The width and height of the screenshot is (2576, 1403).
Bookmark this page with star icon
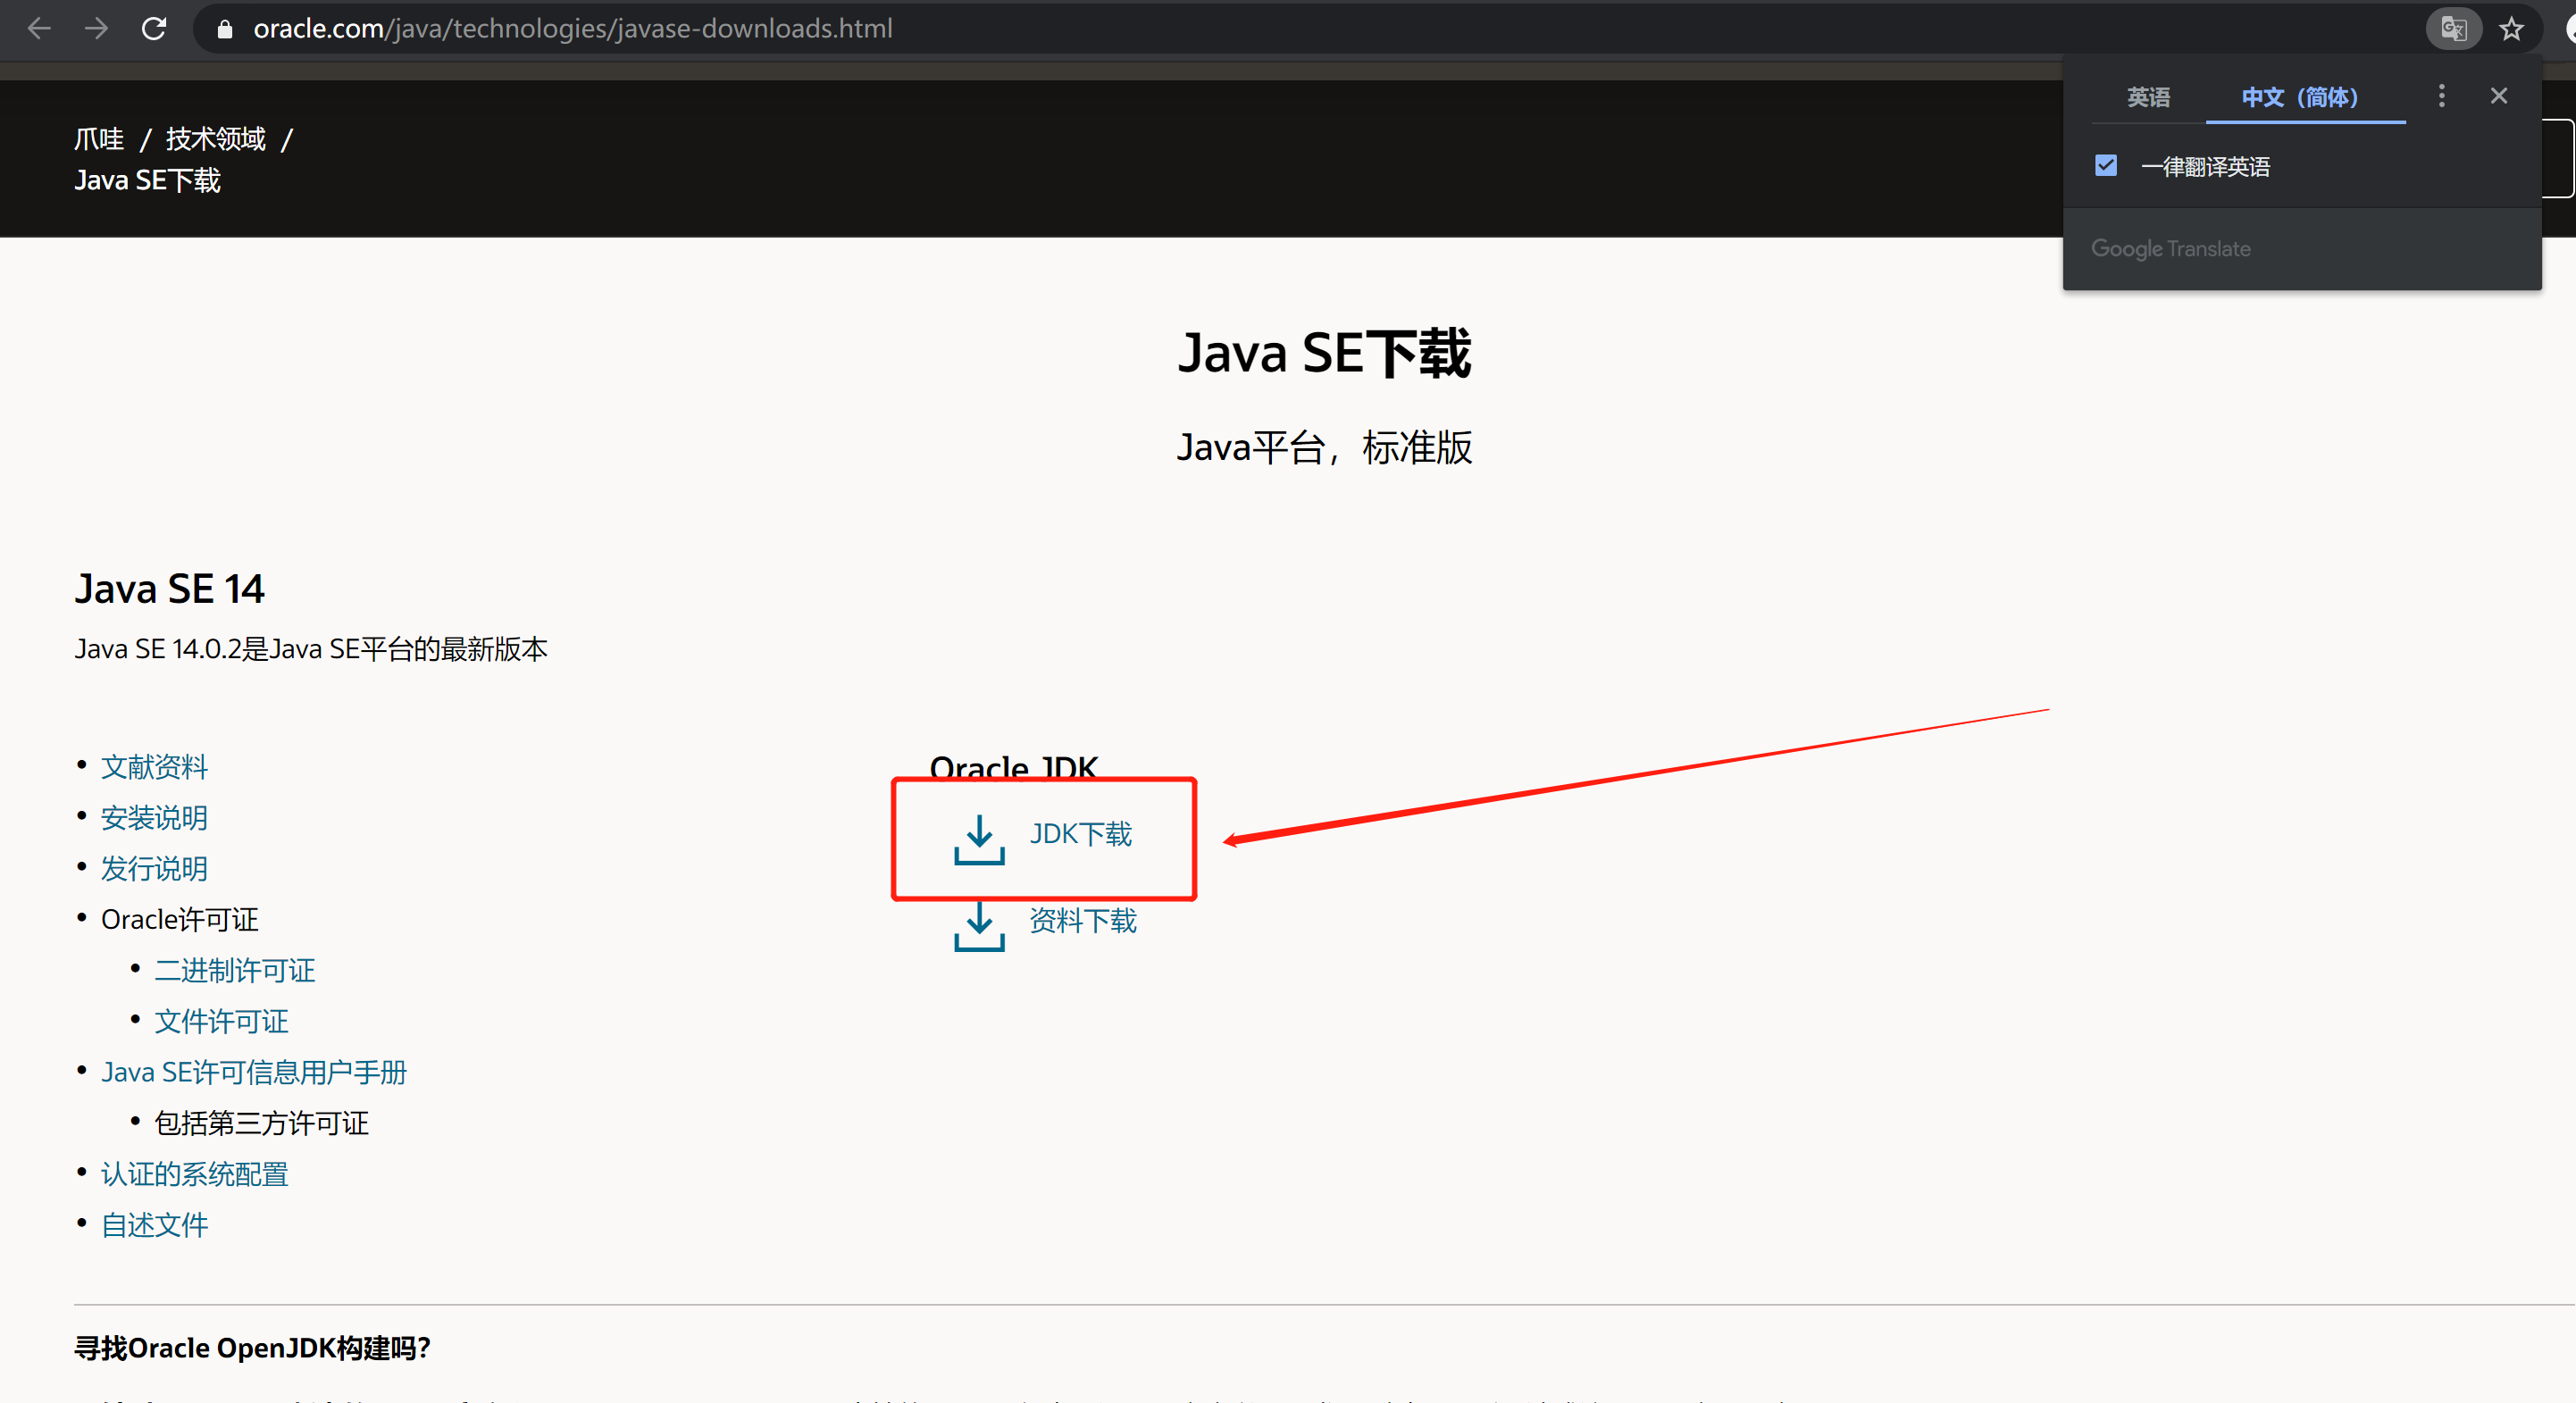(x=2510, y=29)
